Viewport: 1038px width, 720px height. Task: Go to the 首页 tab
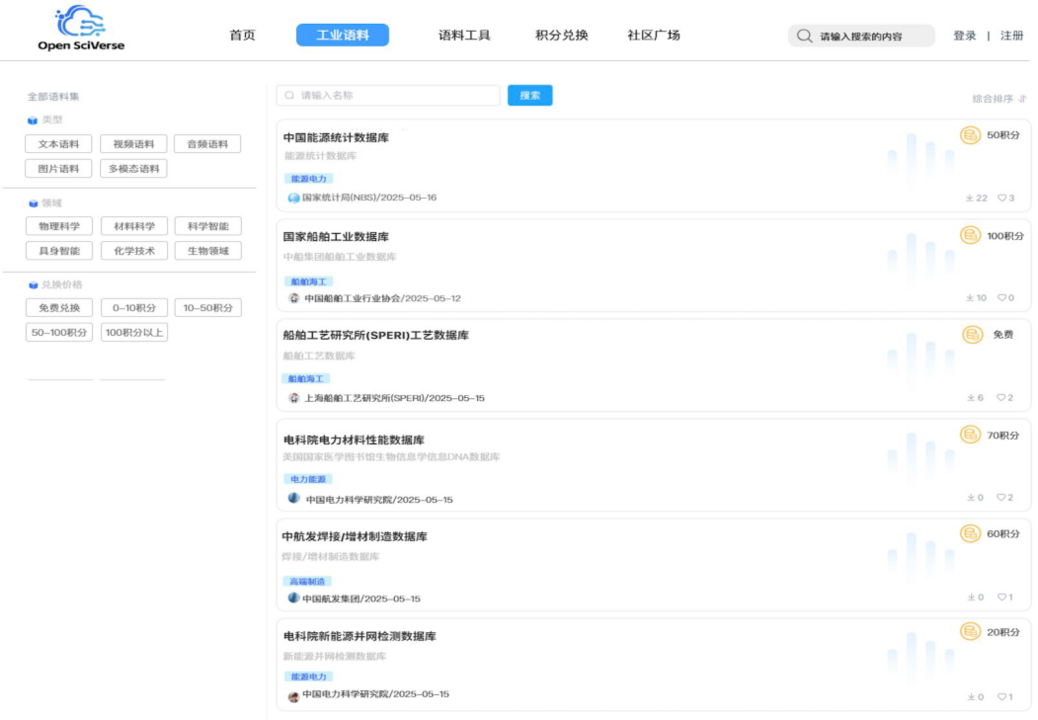pyautogui.click(x=242, y=35)
